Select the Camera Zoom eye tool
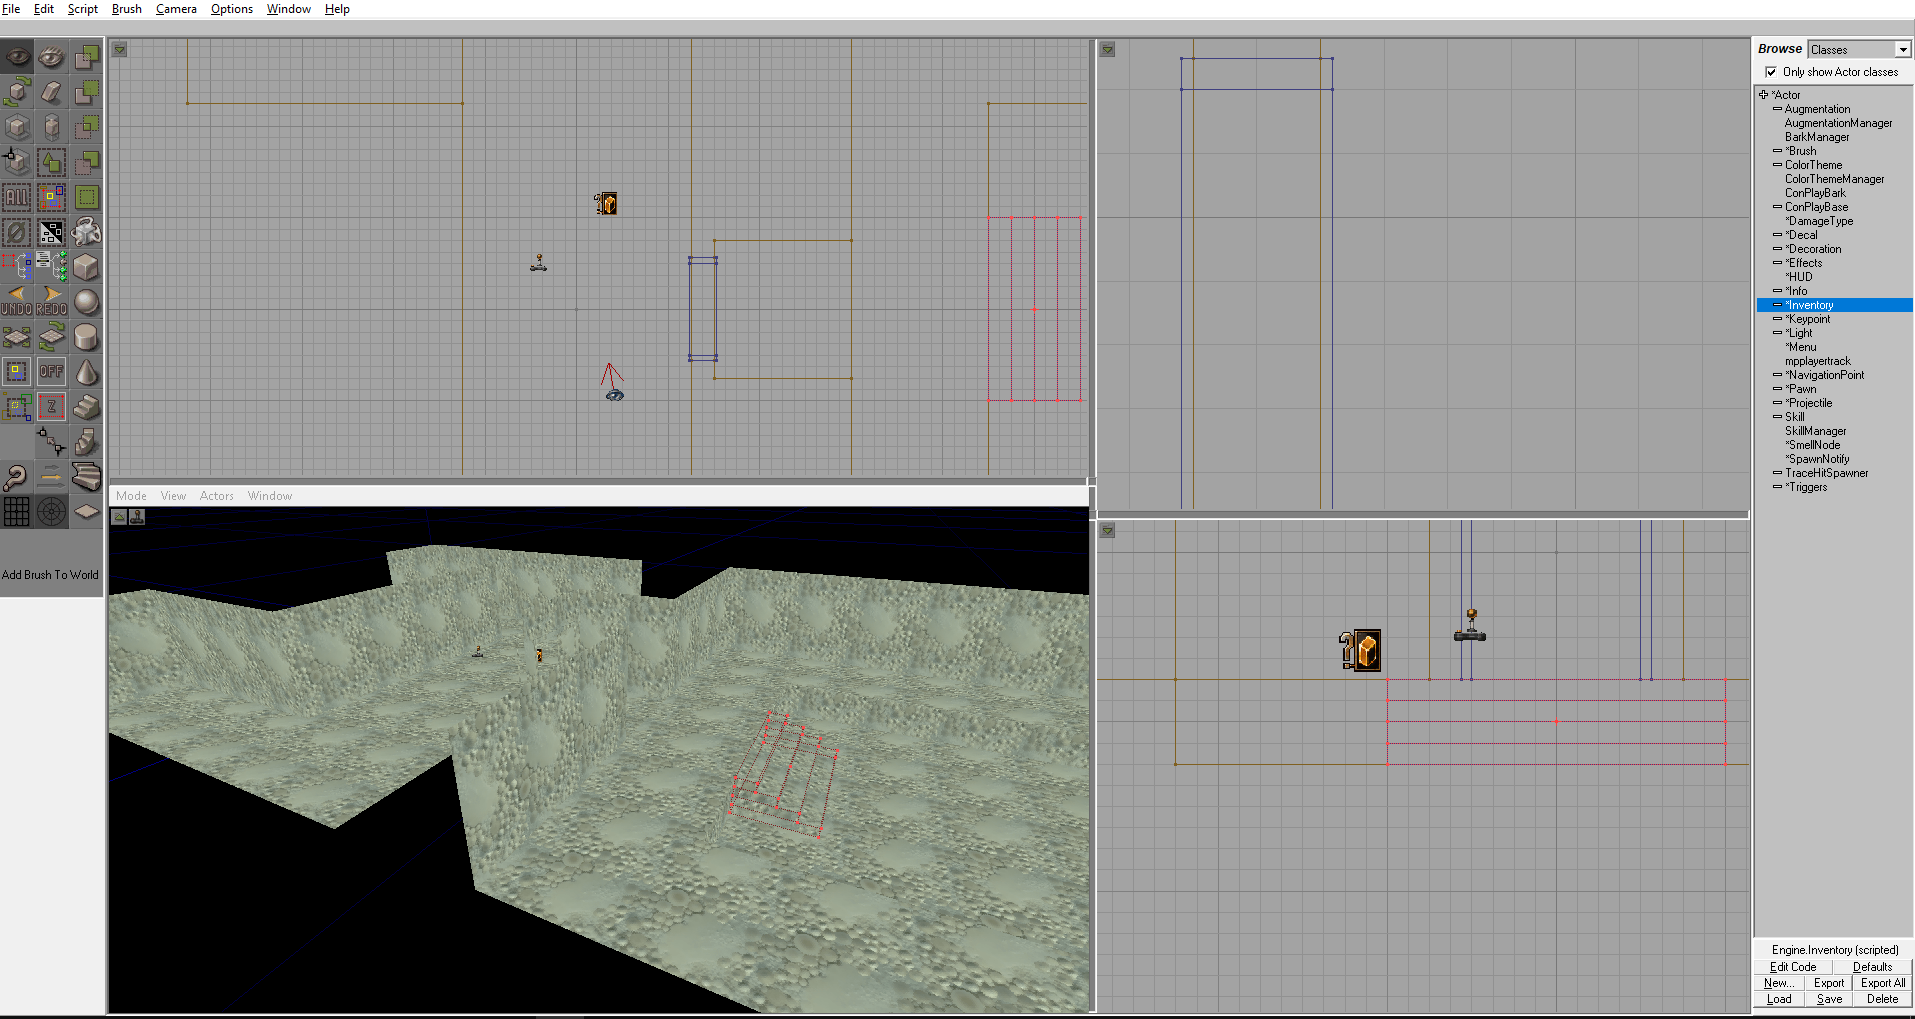 52,57
